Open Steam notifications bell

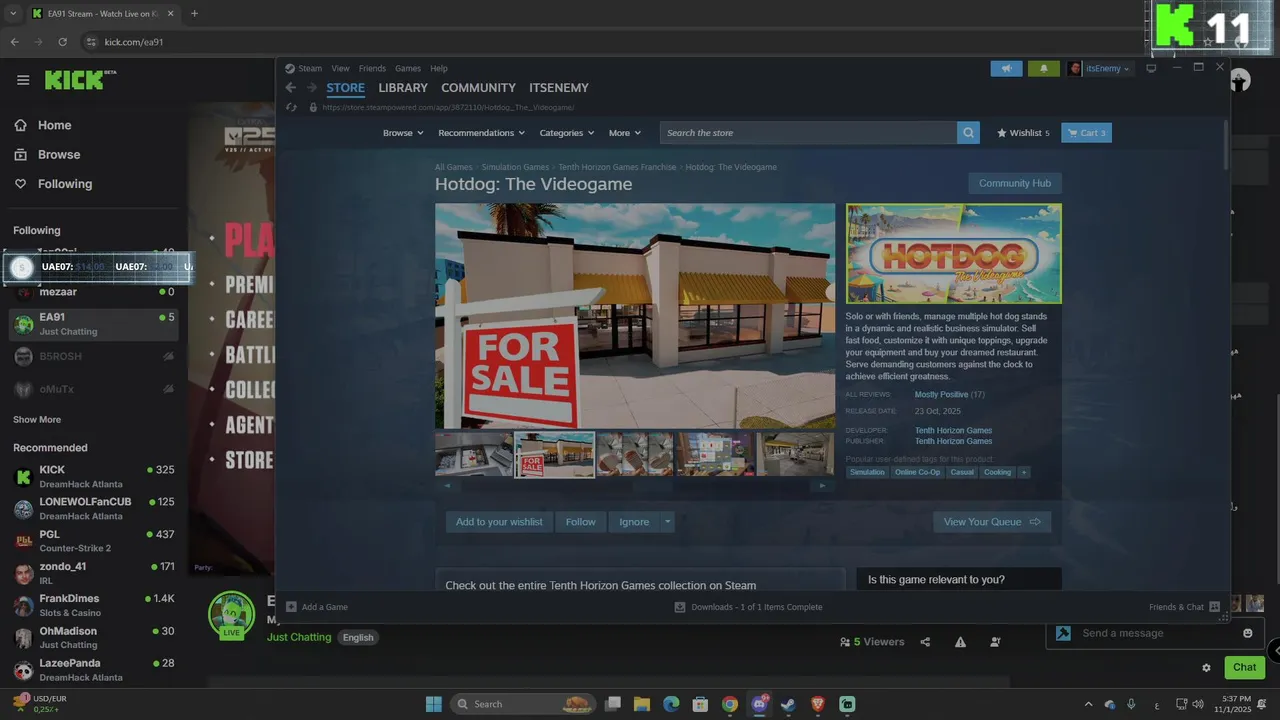click(1043, 68)
